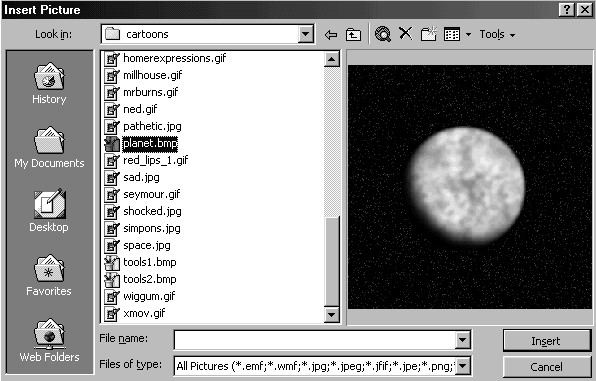Open Search the Web icon

pyautogui.click(x=382, y=34)
